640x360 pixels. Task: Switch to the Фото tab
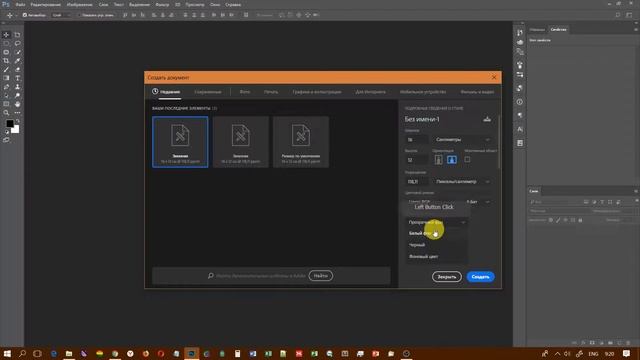[245, 92]
